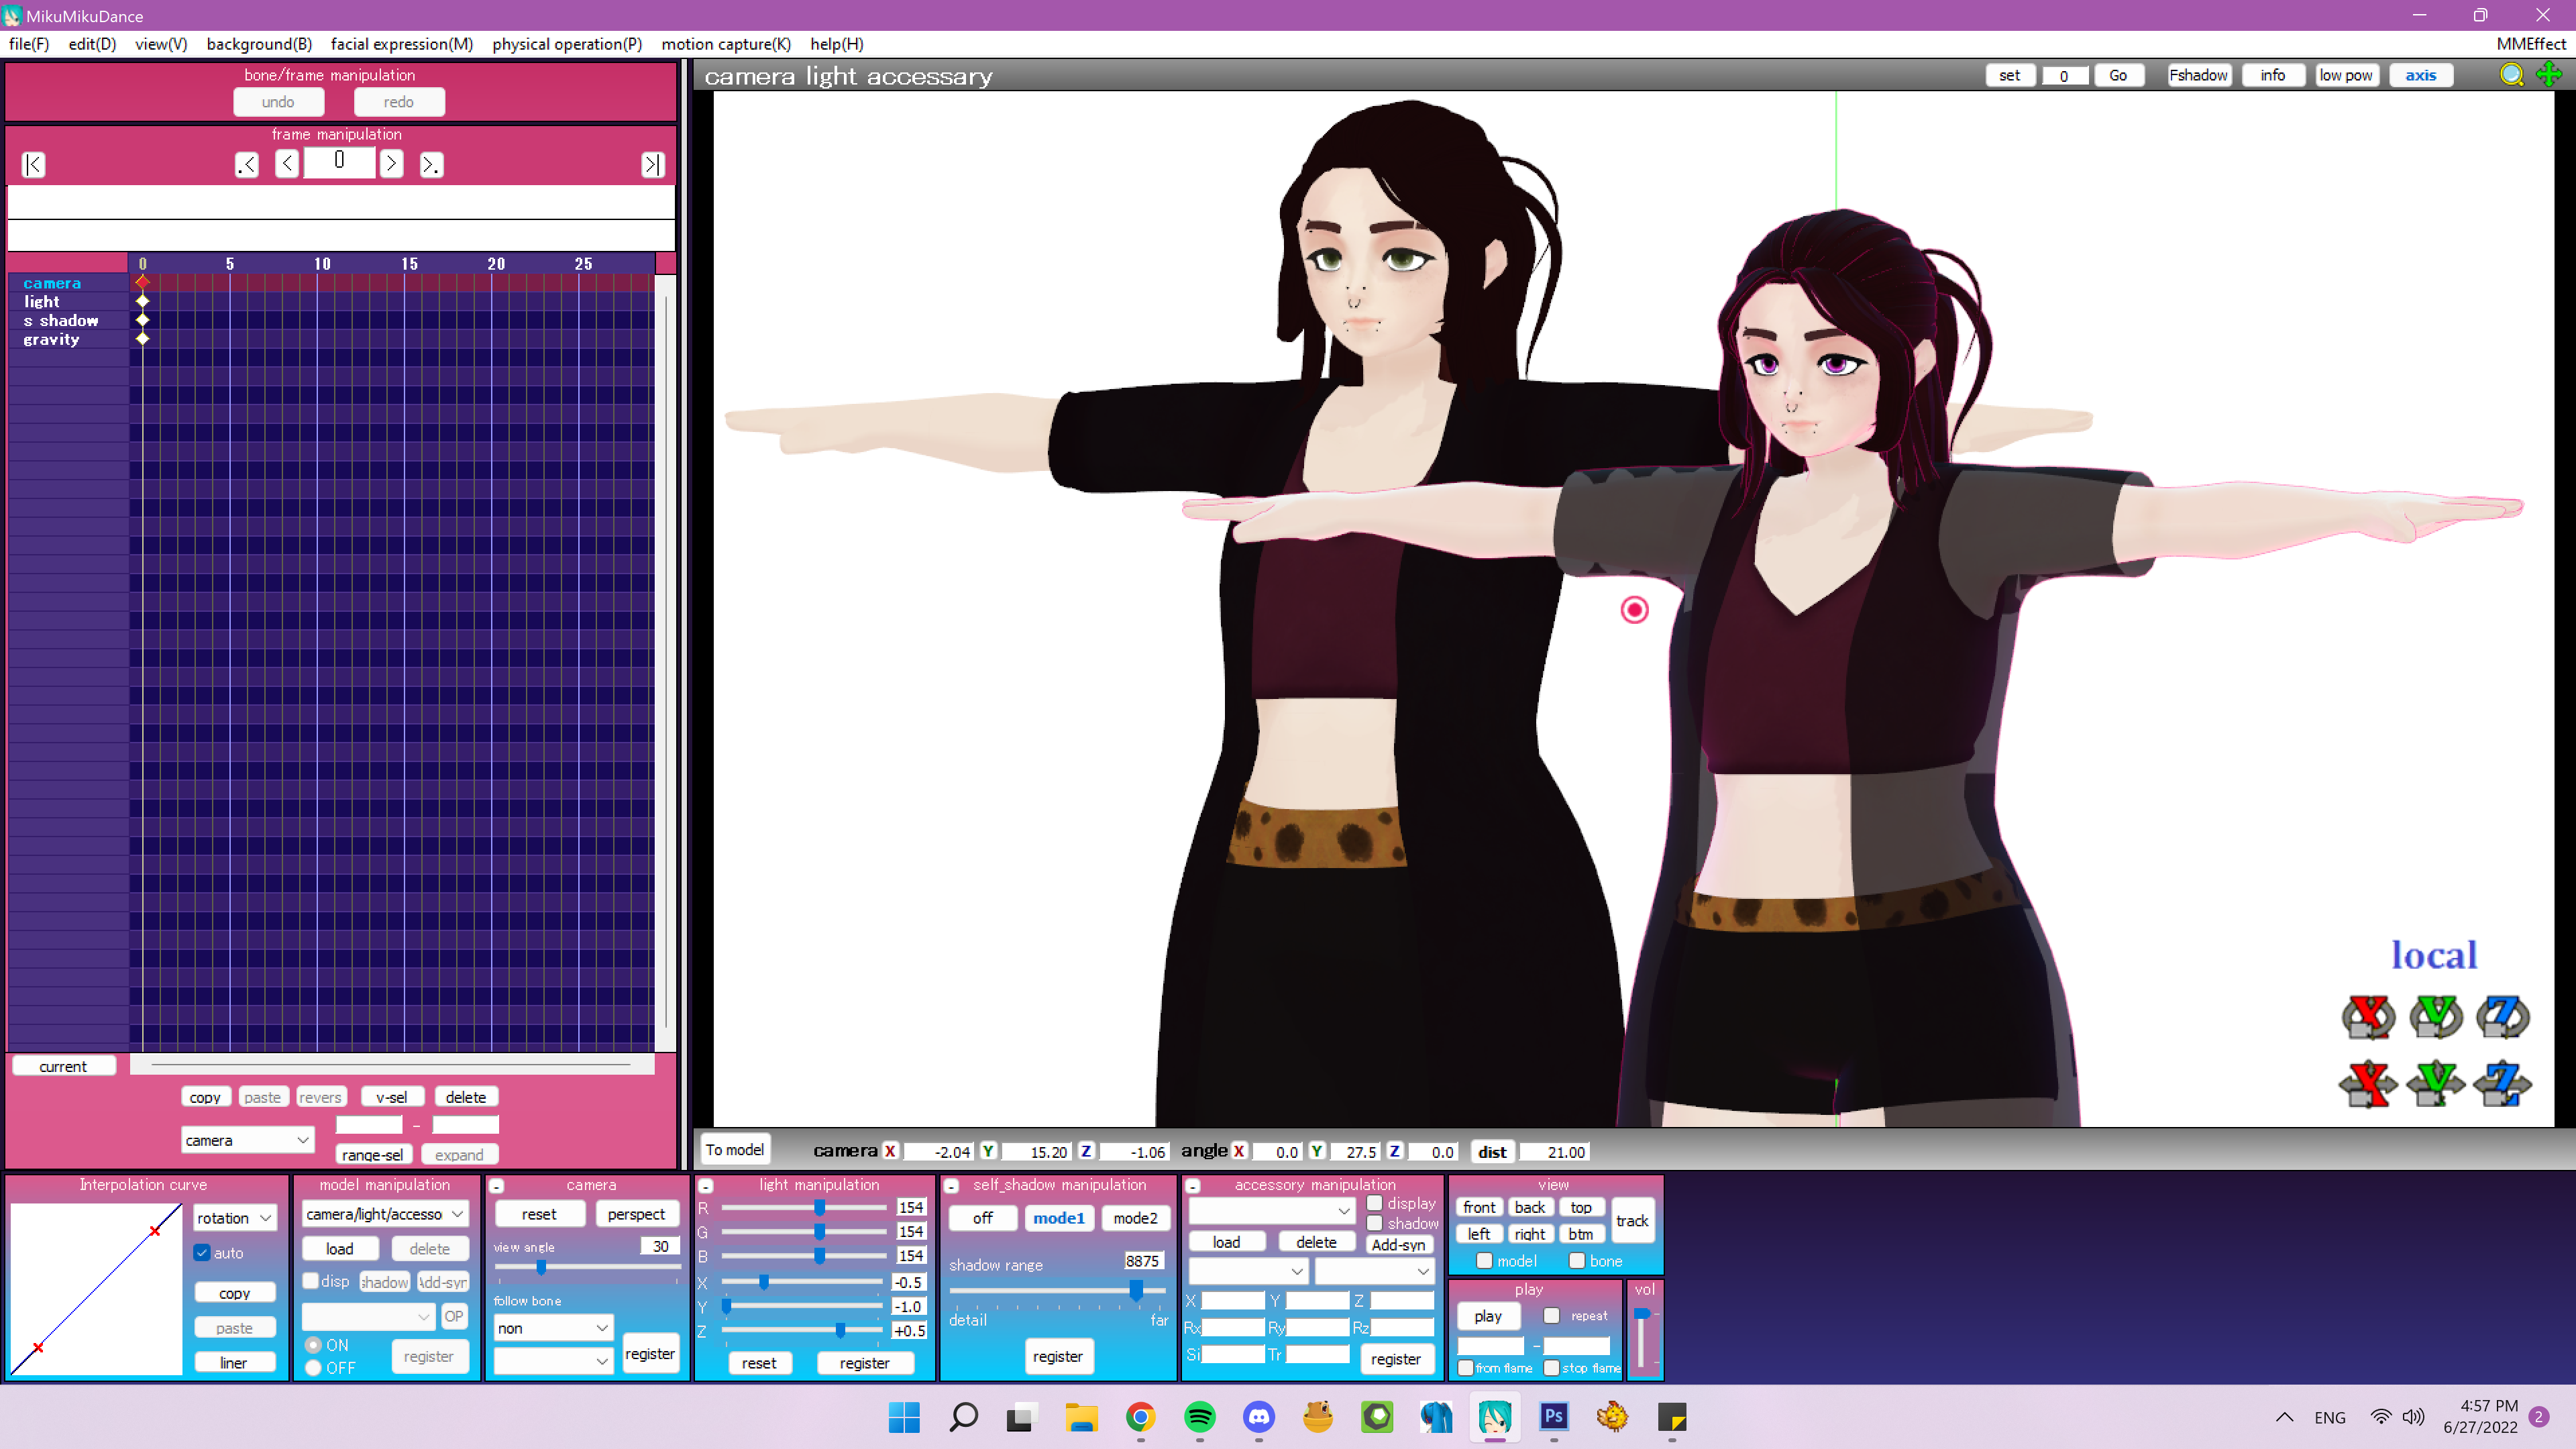Collapse the self_shadow manipulation panel

(x=952, y=1186)
